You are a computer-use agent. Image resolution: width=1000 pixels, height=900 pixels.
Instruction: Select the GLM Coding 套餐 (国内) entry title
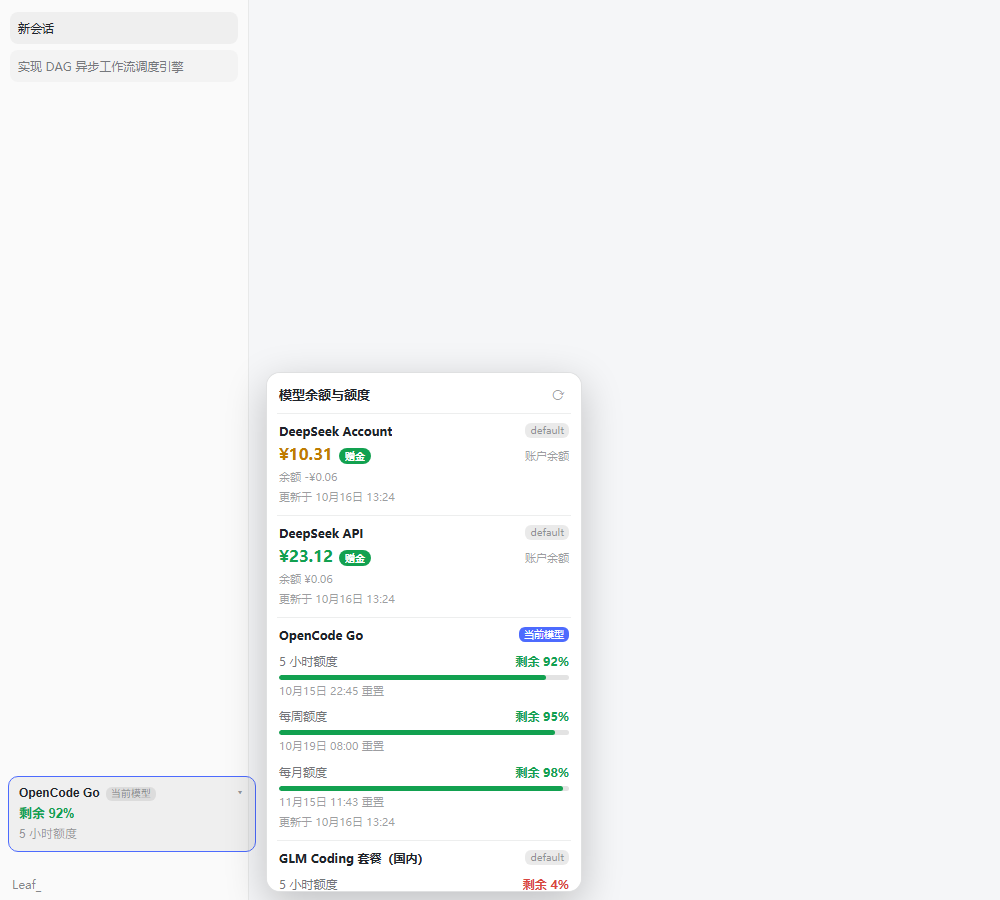click(350, 859)
